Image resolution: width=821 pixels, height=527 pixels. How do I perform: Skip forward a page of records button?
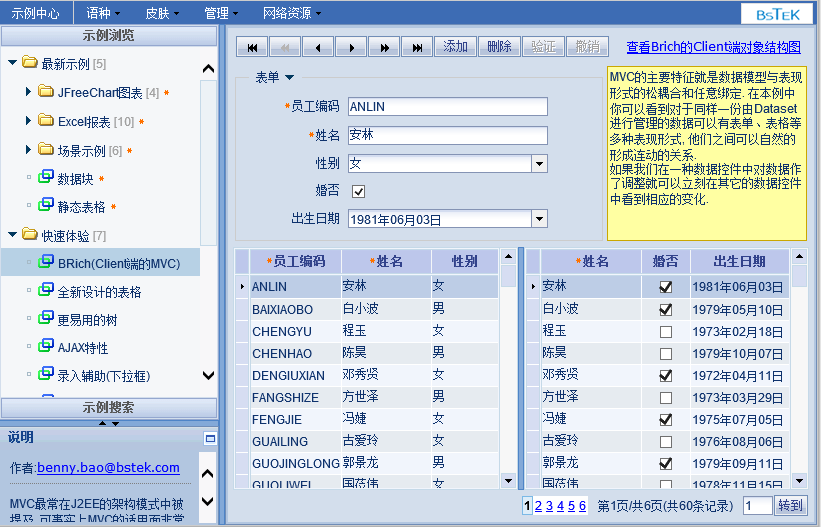(384, 47)
